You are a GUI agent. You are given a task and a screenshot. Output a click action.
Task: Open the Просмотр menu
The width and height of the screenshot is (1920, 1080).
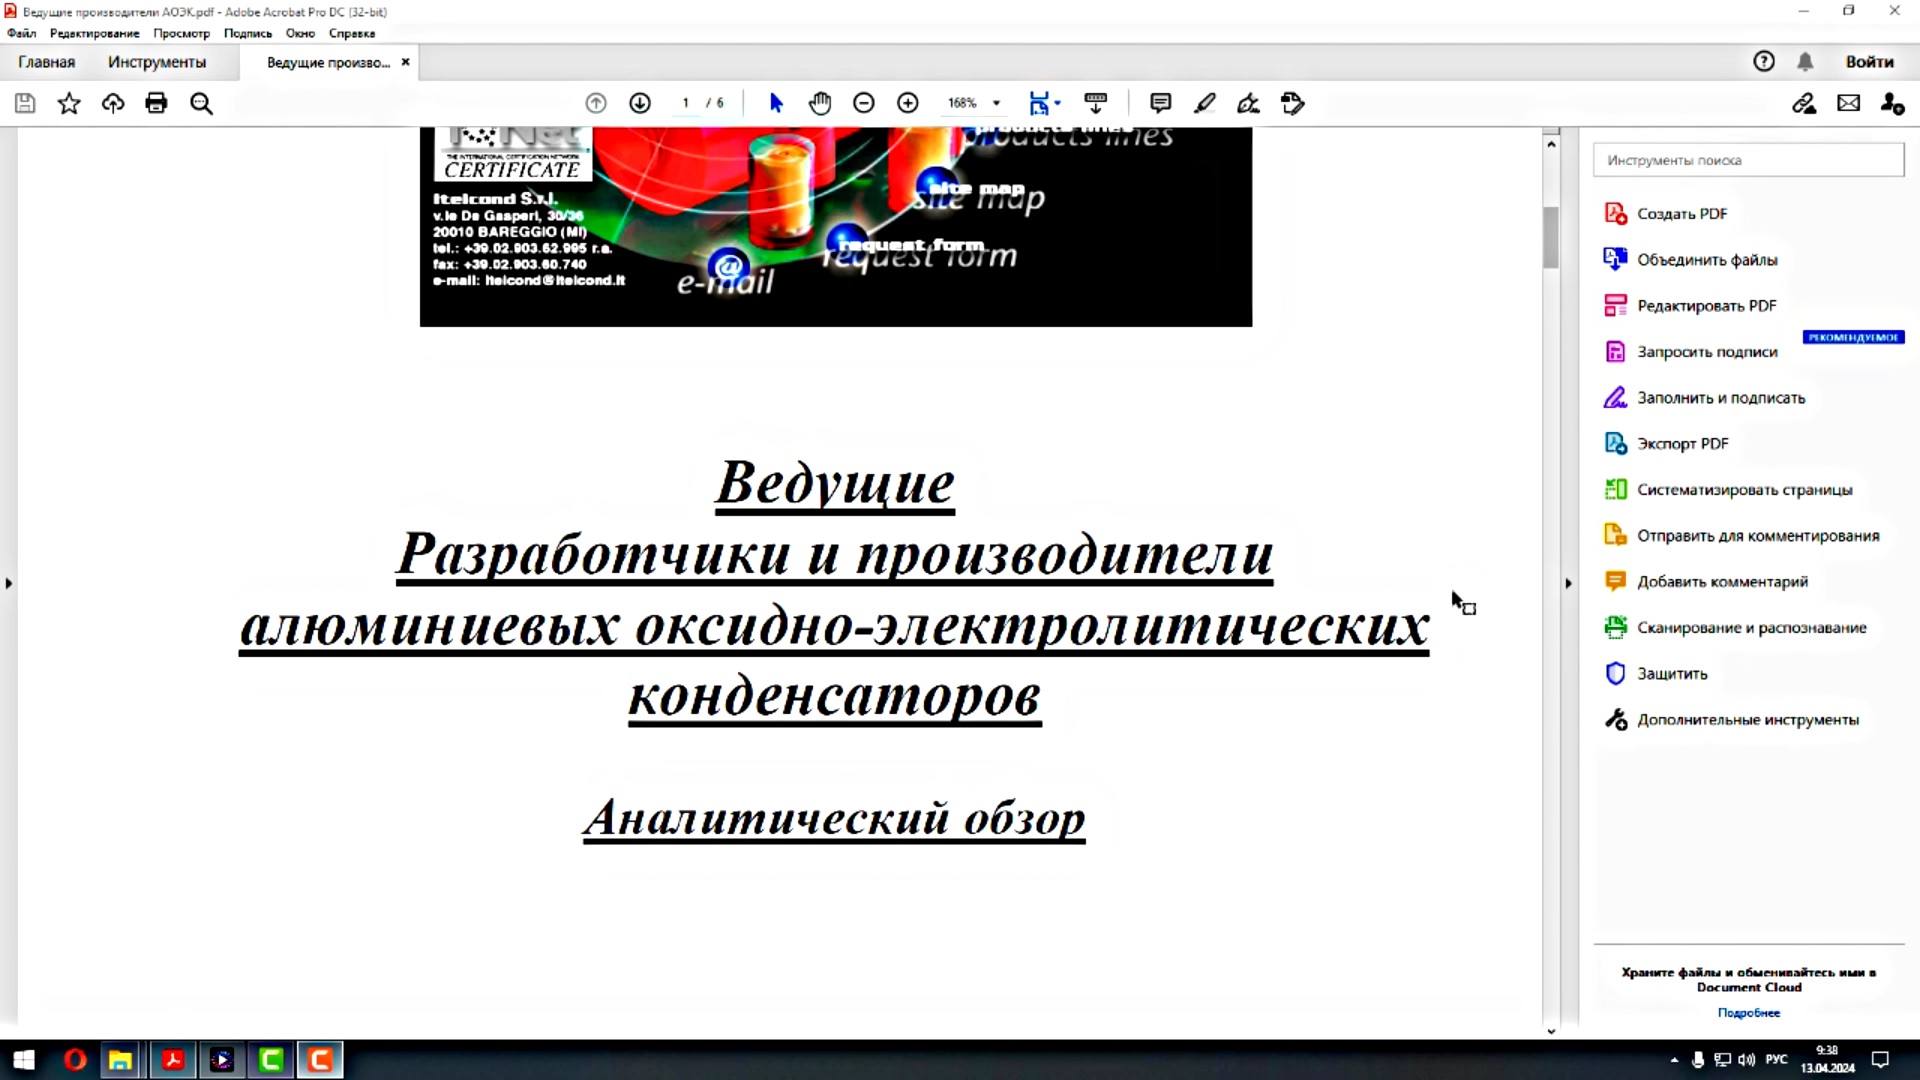[x=182, y=33]
